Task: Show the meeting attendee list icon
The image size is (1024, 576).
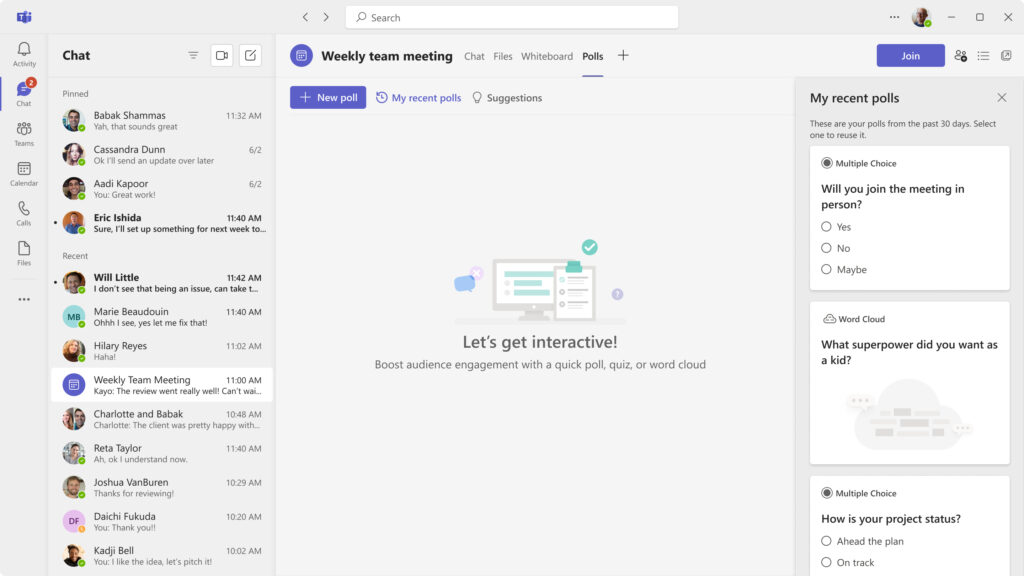Action: (959, 56)
